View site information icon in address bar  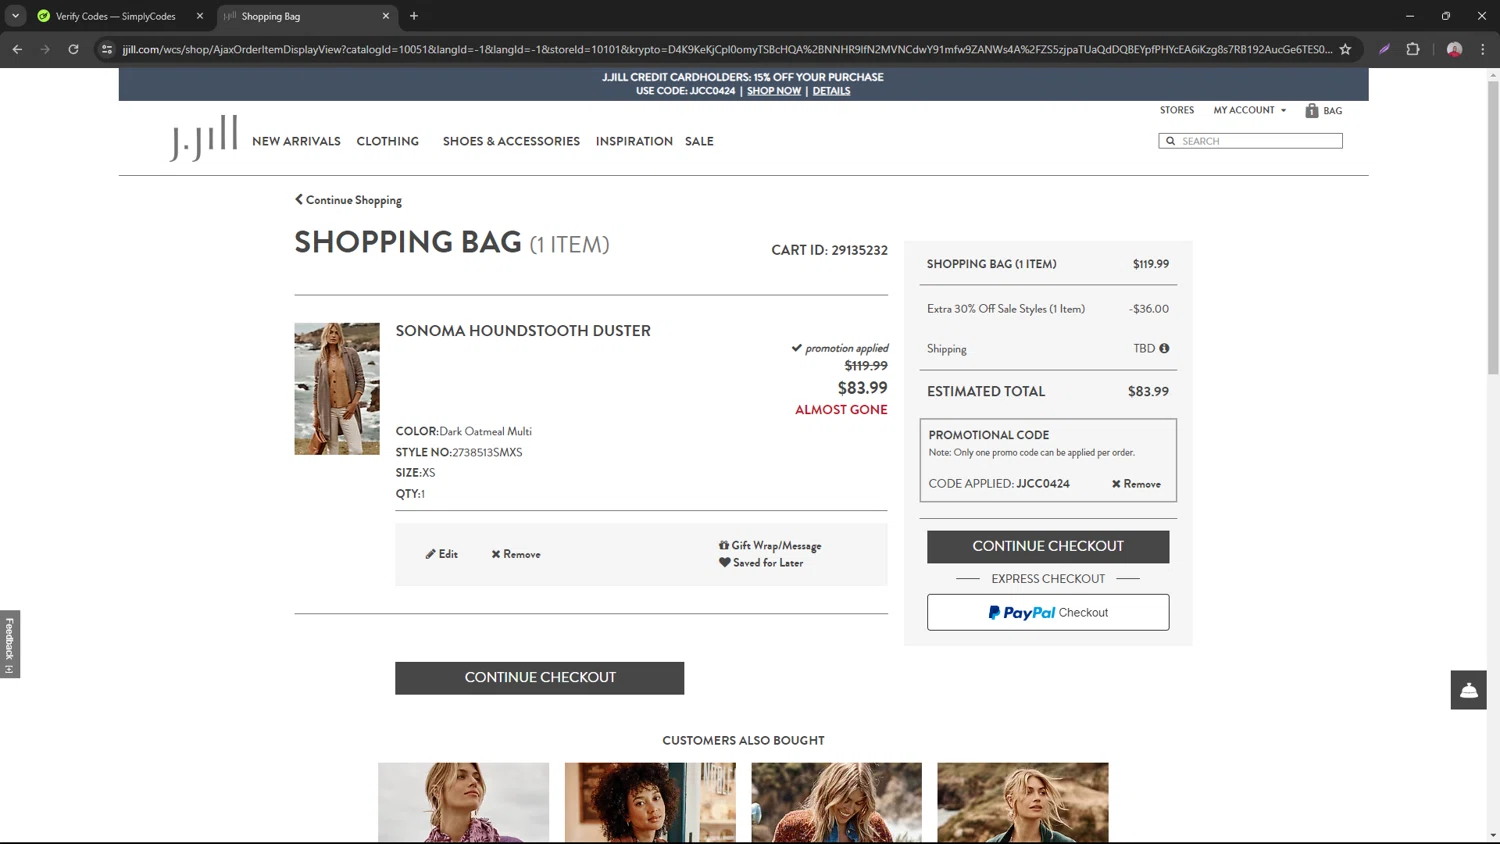pyautogui.click(x=107, y=49)
